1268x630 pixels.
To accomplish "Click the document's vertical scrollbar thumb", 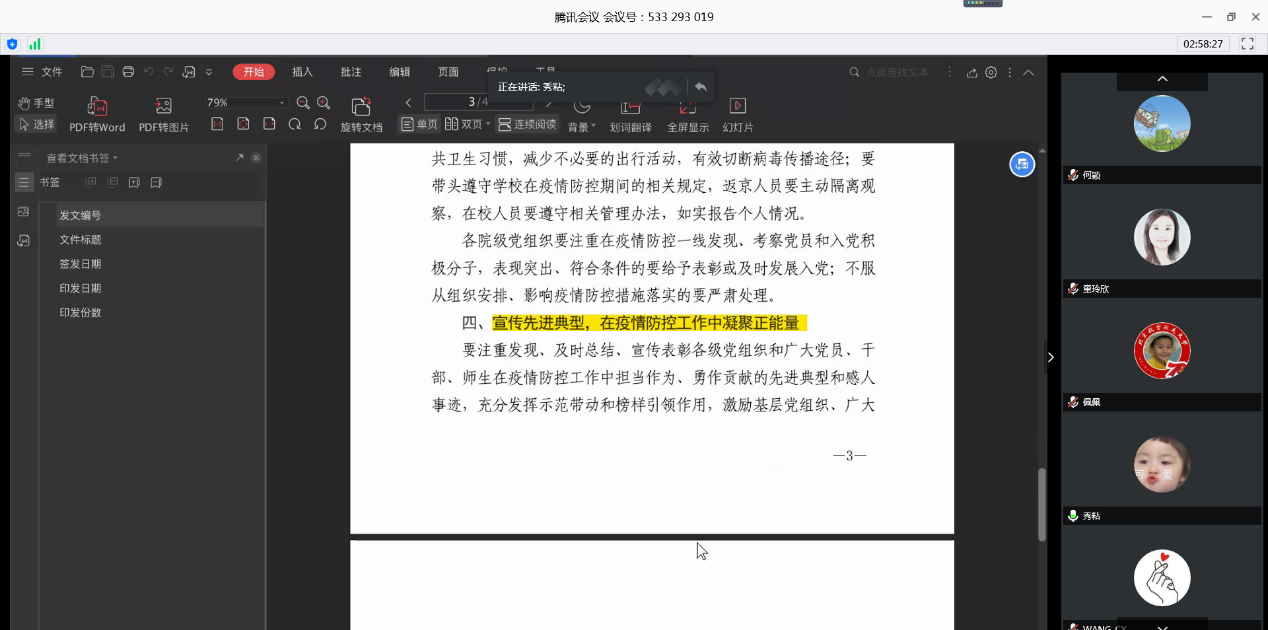I will 1041,505.
